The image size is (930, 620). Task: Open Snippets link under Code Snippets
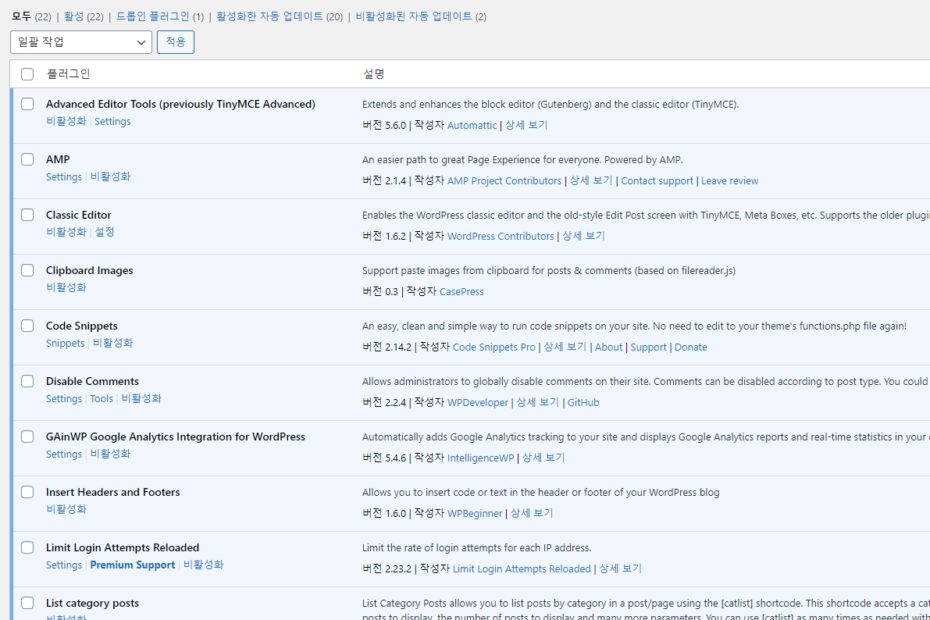[65, 343]
